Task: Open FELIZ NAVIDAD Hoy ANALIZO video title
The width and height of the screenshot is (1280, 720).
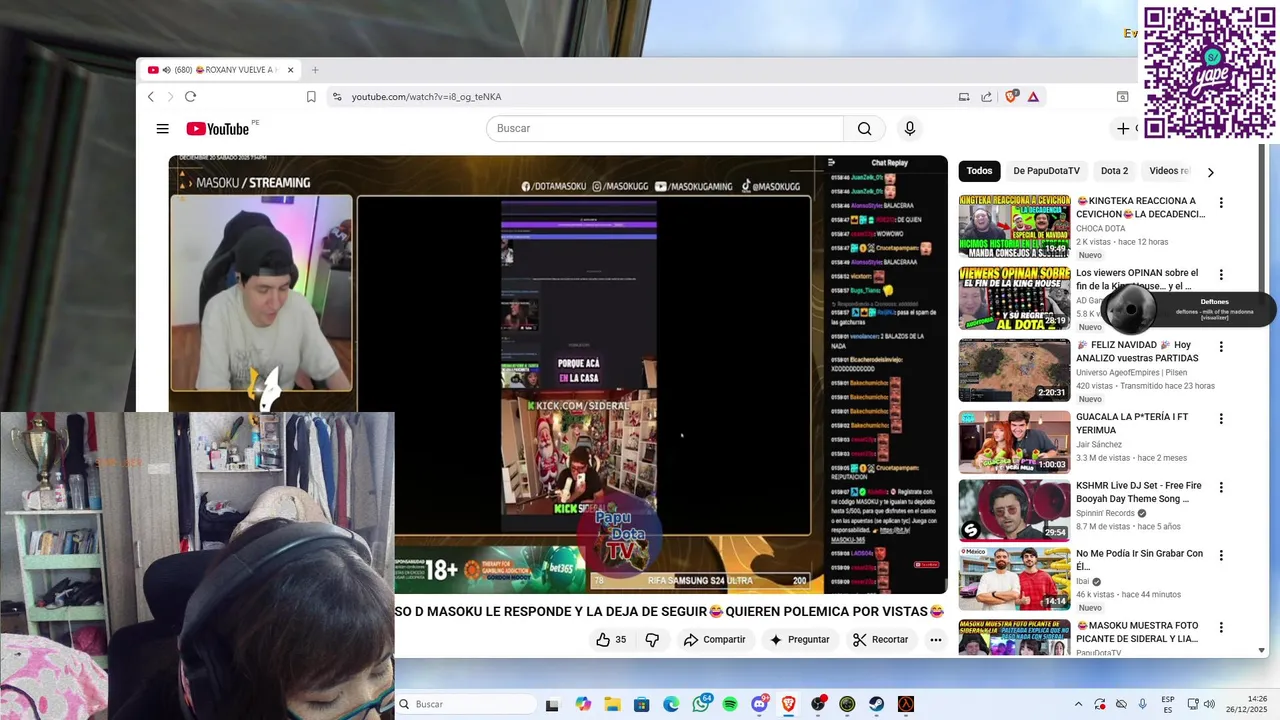Action: [1137, 351]
